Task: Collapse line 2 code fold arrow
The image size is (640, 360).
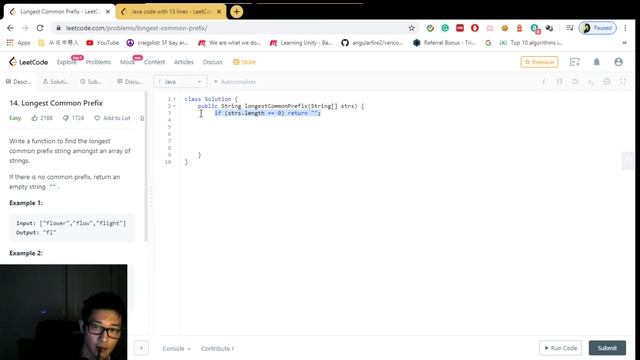Action: [x=174, y=106]
